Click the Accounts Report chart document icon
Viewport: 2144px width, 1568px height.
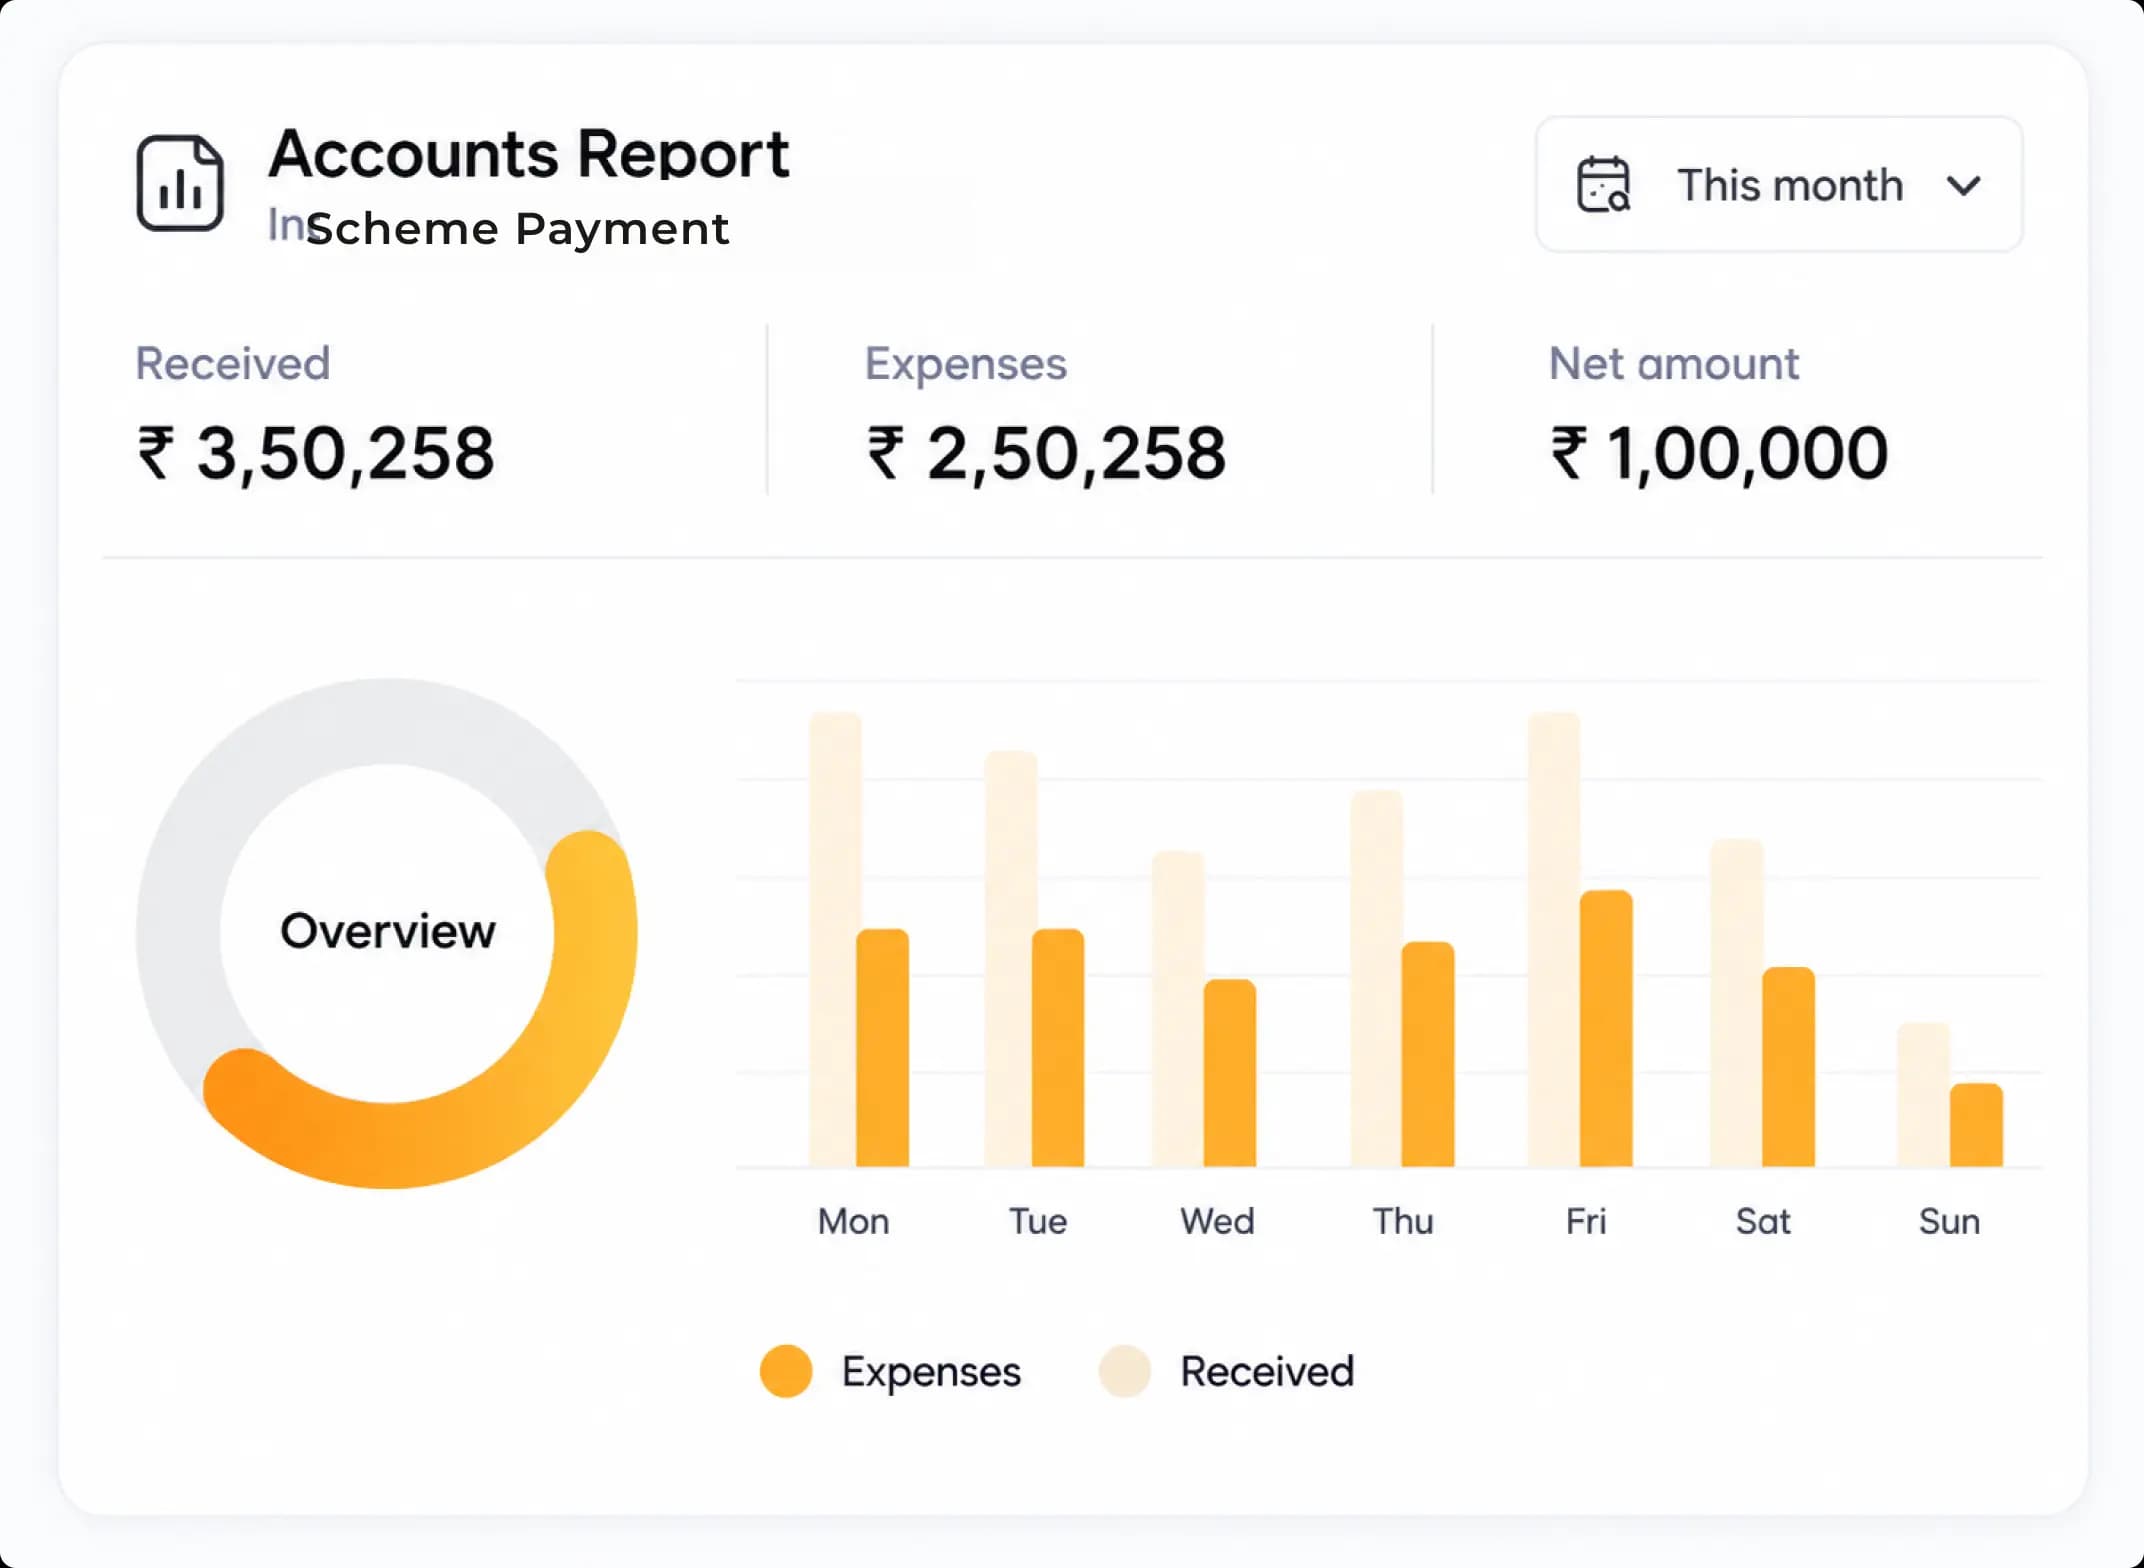coord(180,183)
